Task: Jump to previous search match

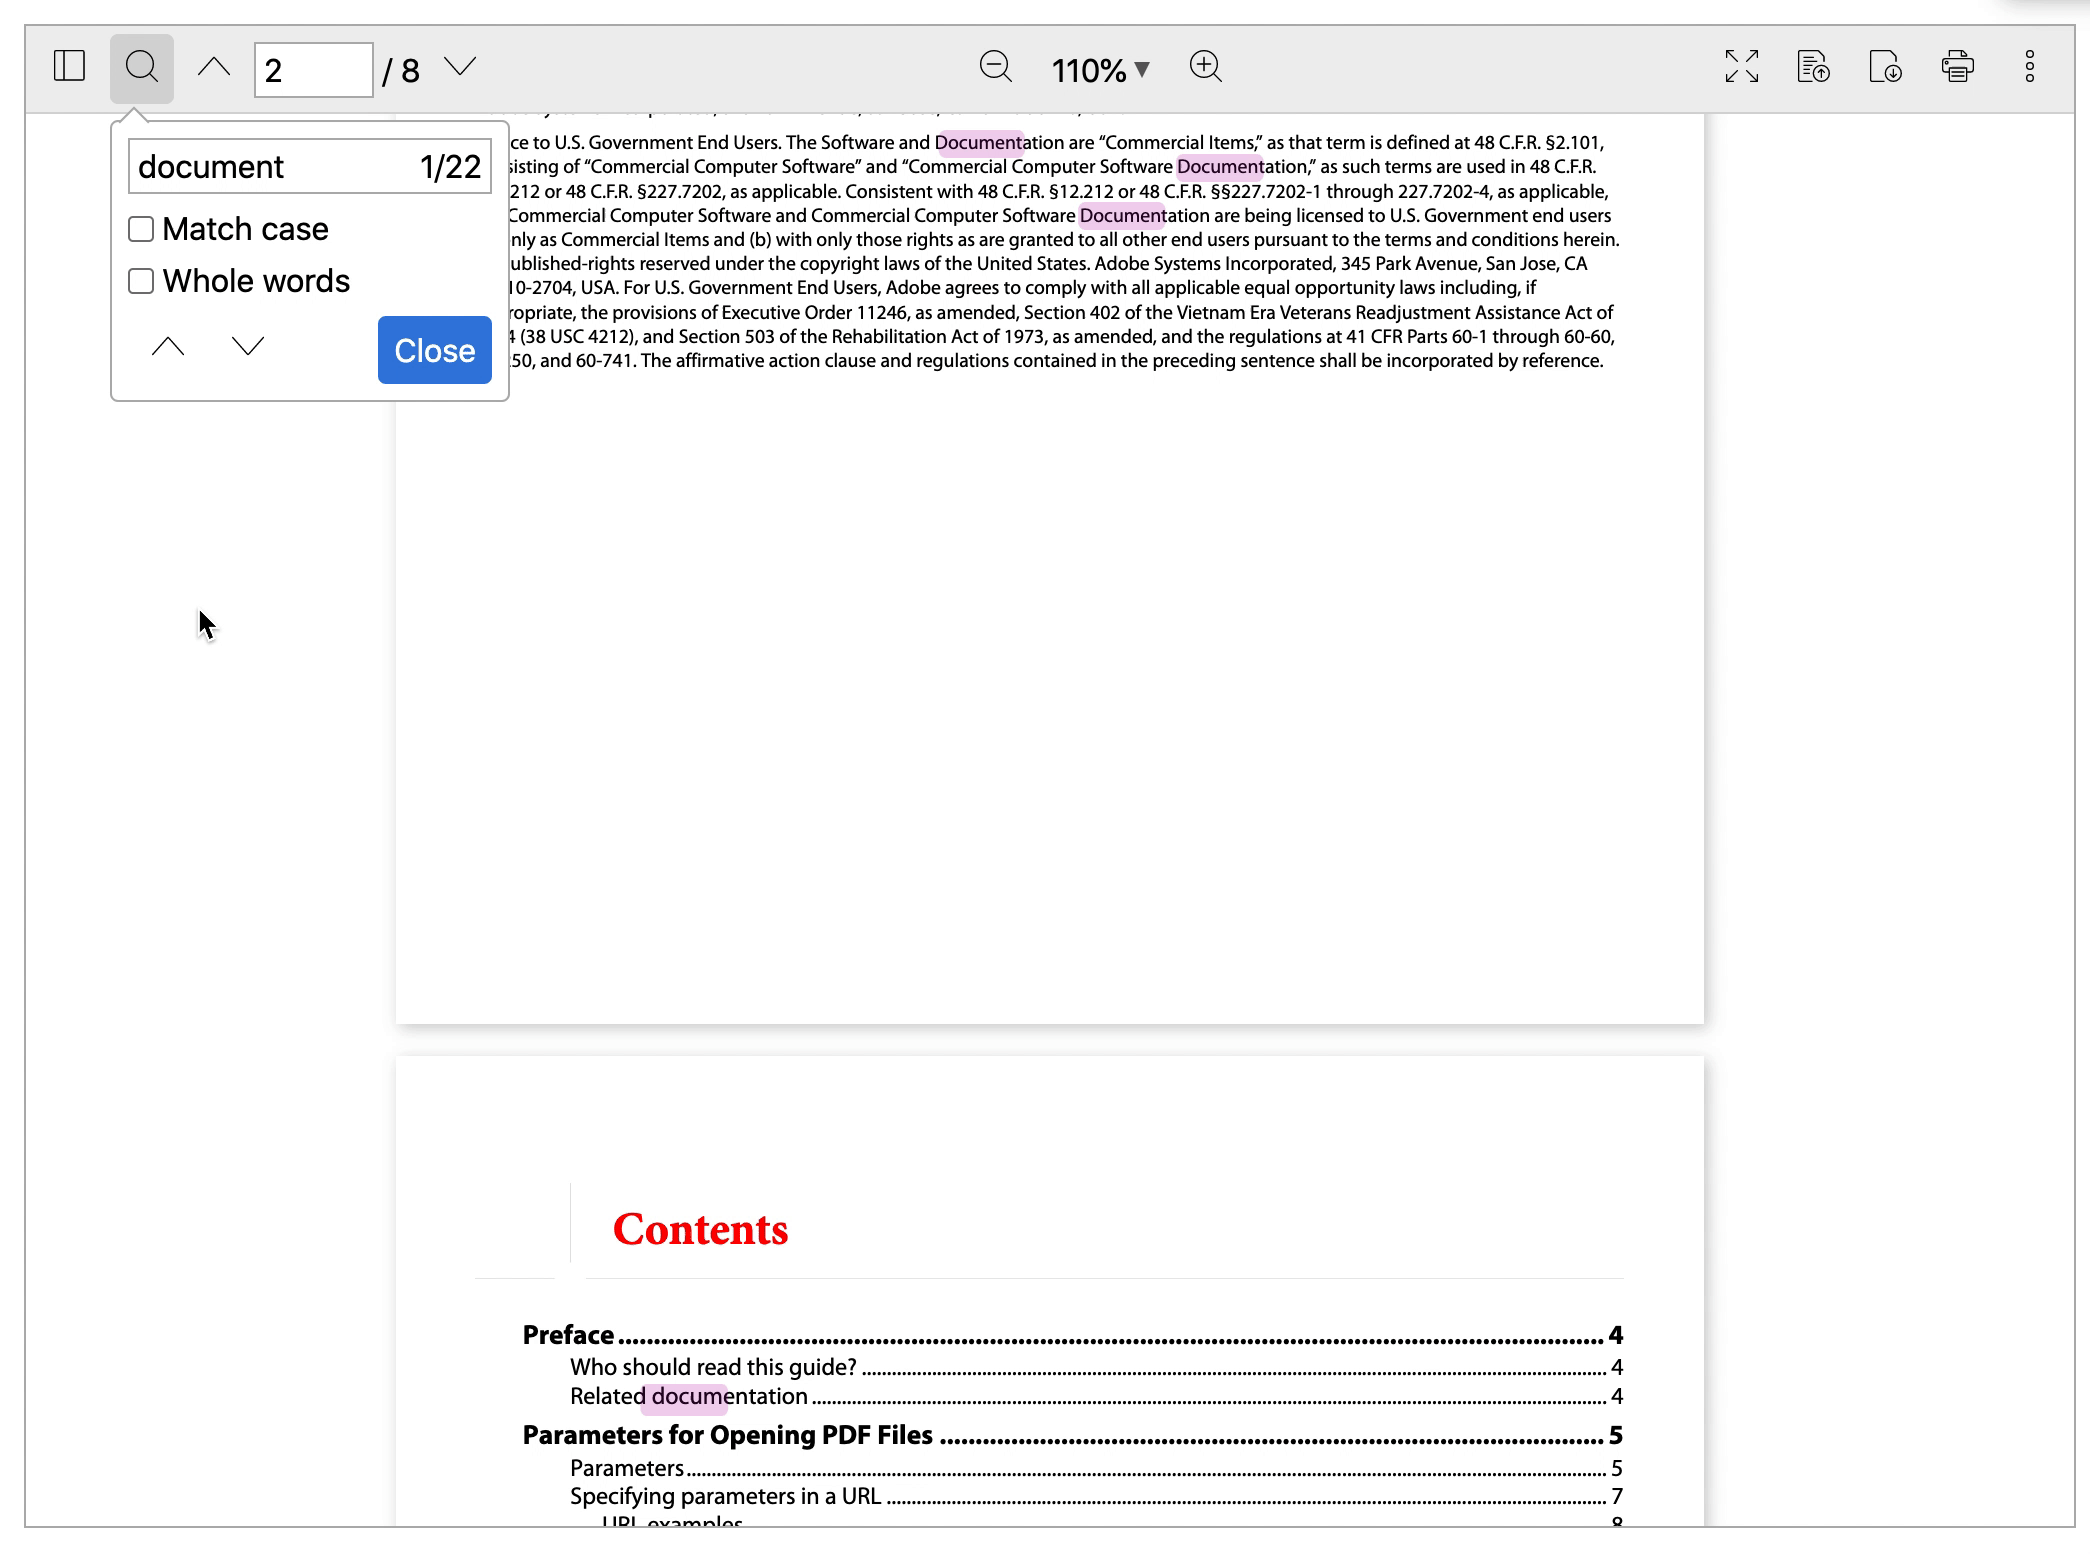Action: 168,347
